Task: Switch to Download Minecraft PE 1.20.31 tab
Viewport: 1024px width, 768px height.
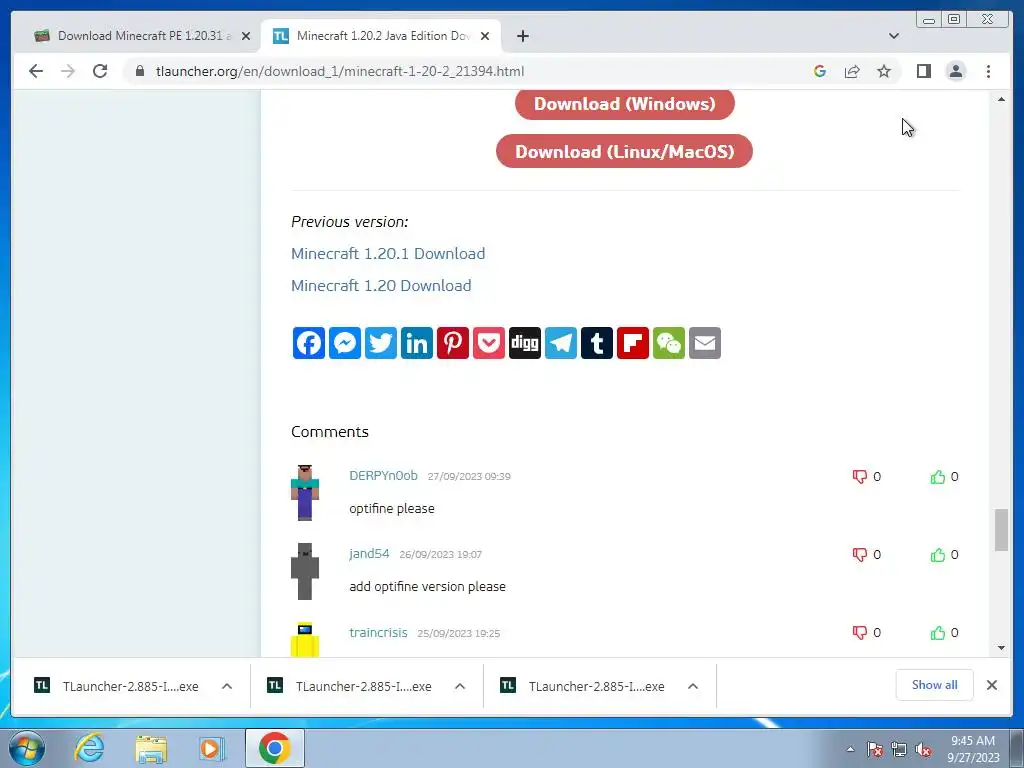Action: click(140, 36)
